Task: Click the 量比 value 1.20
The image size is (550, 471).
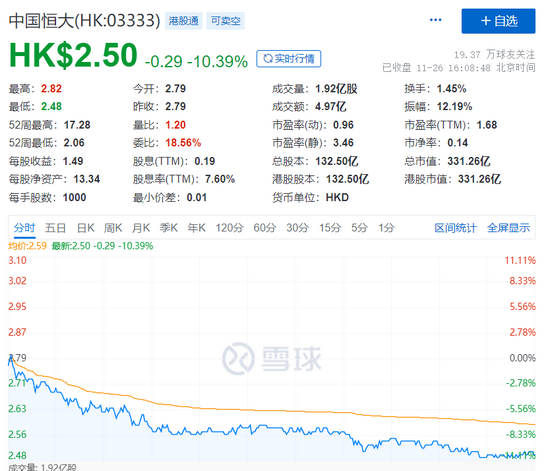Action: (175, 125)
